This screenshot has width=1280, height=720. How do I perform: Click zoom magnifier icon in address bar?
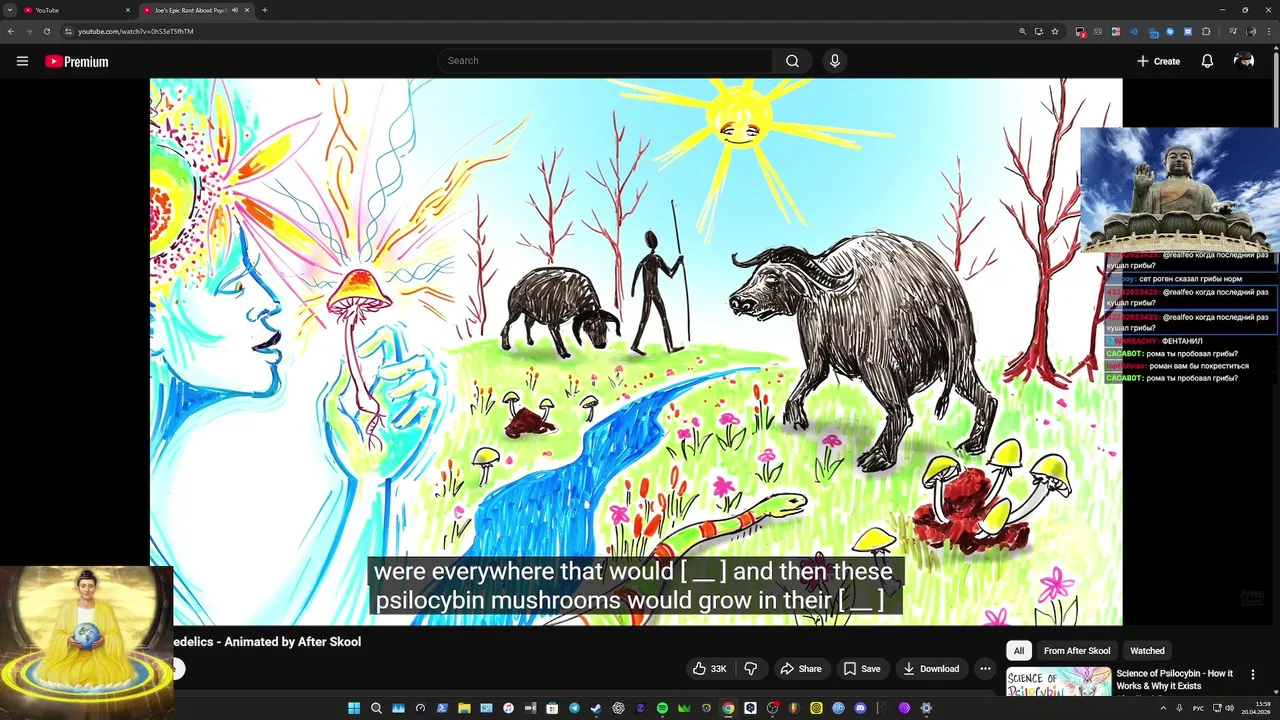point(1023,31)
